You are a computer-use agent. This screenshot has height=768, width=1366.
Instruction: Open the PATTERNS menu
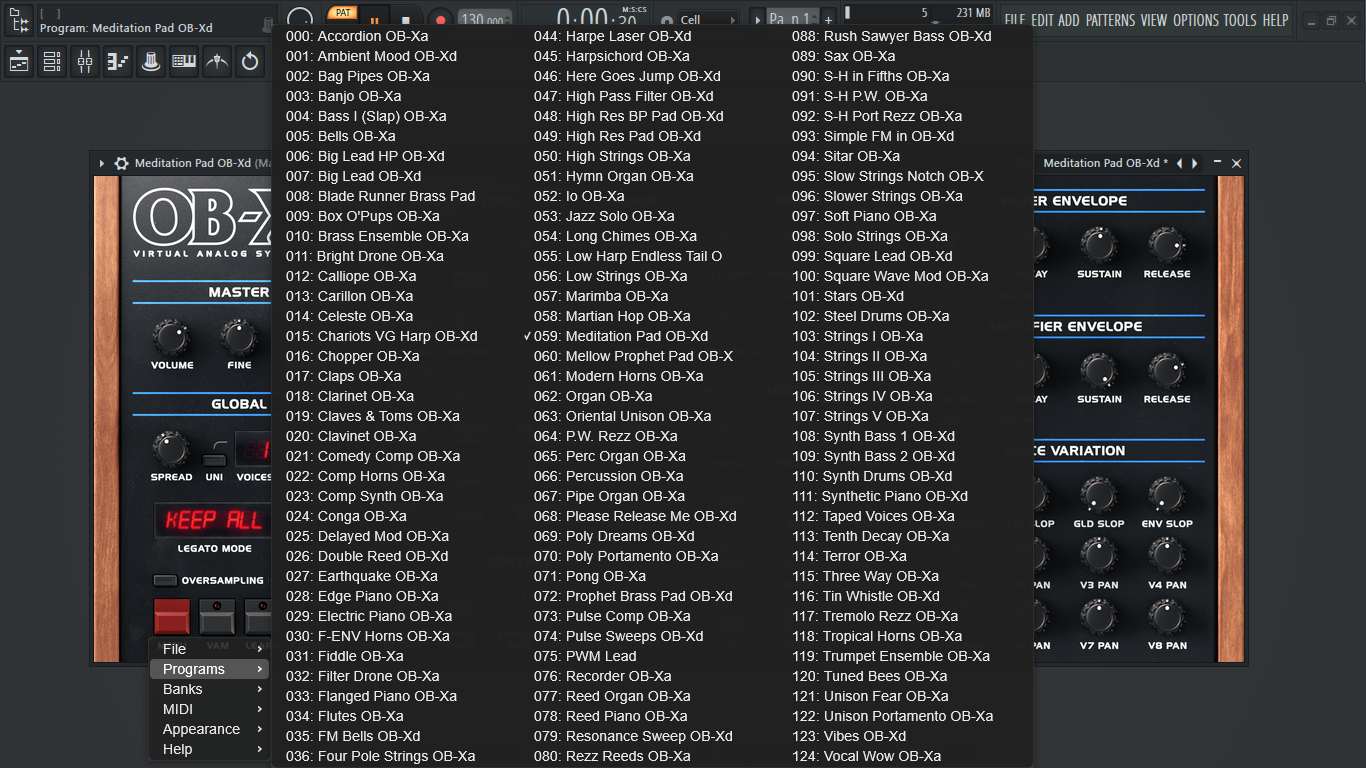[x=1111, y=20]
